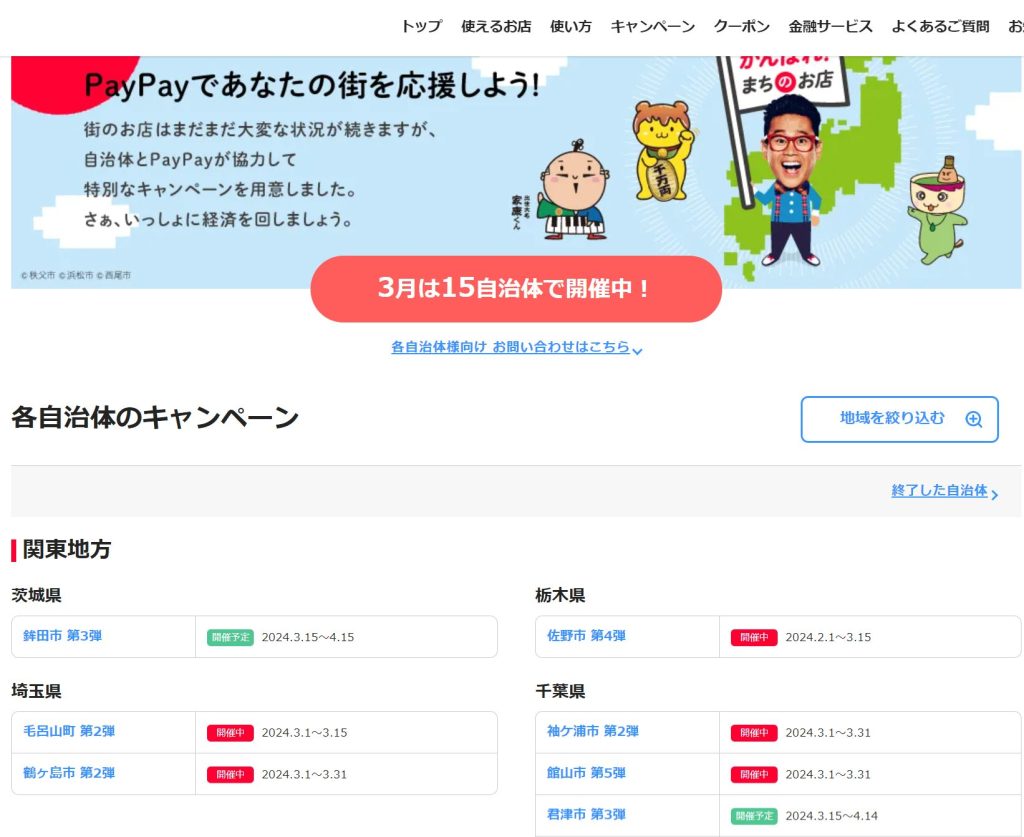Screen dimensions: 1024x837
Task: Click the date 2024.2.1〜3.15
Action: tap(828, 637)
